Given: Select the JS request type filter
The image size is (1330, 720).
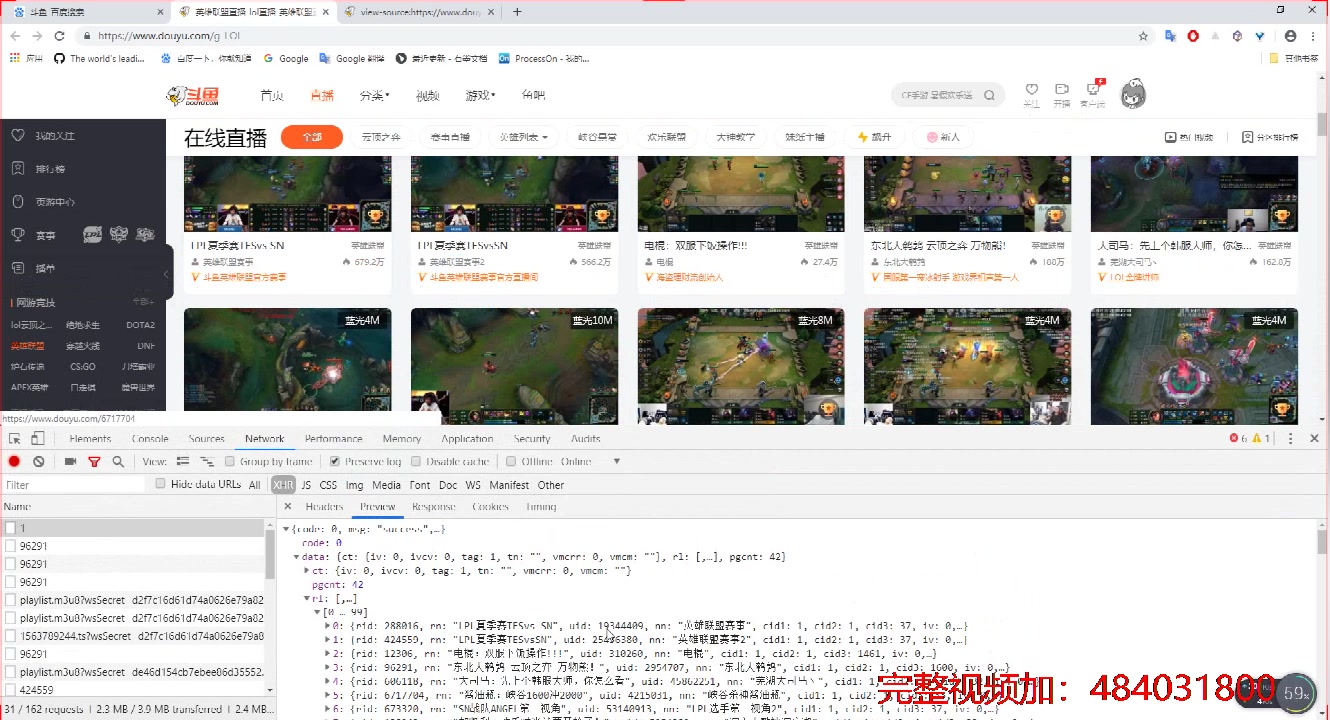Looking at the screenshot, I should point(306,485).
